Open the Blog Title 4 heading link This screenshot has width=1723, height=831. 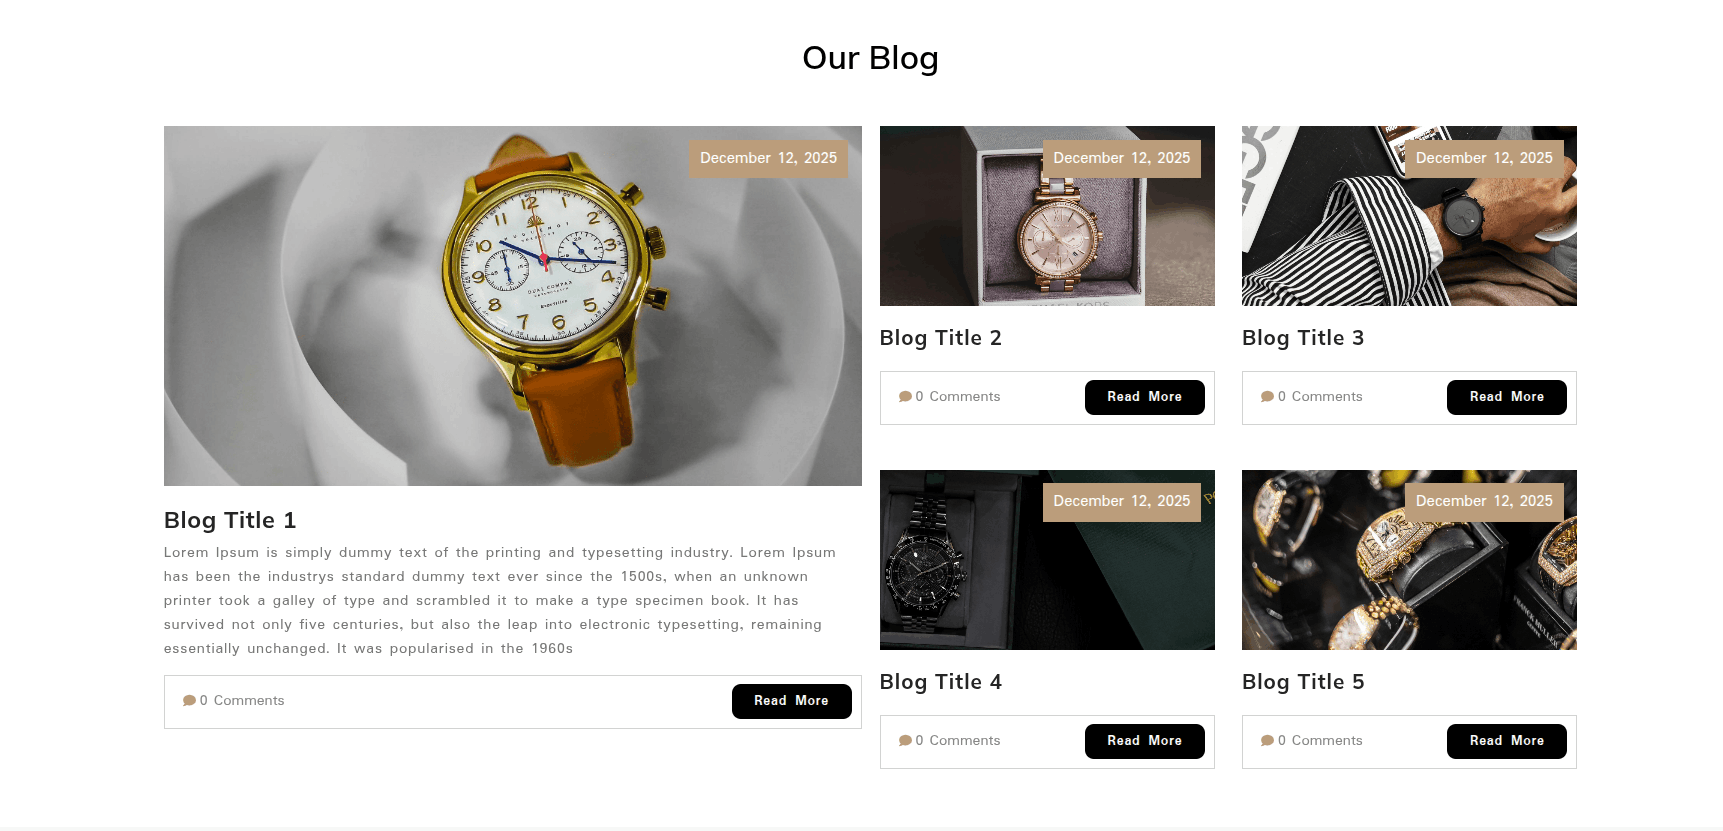coord(941,682)
